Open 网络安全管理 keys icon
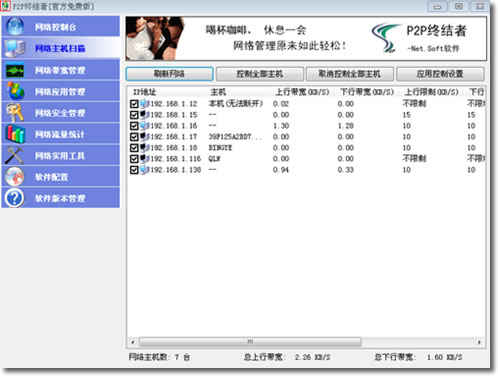The image size is (498, 376). point(15,113)
